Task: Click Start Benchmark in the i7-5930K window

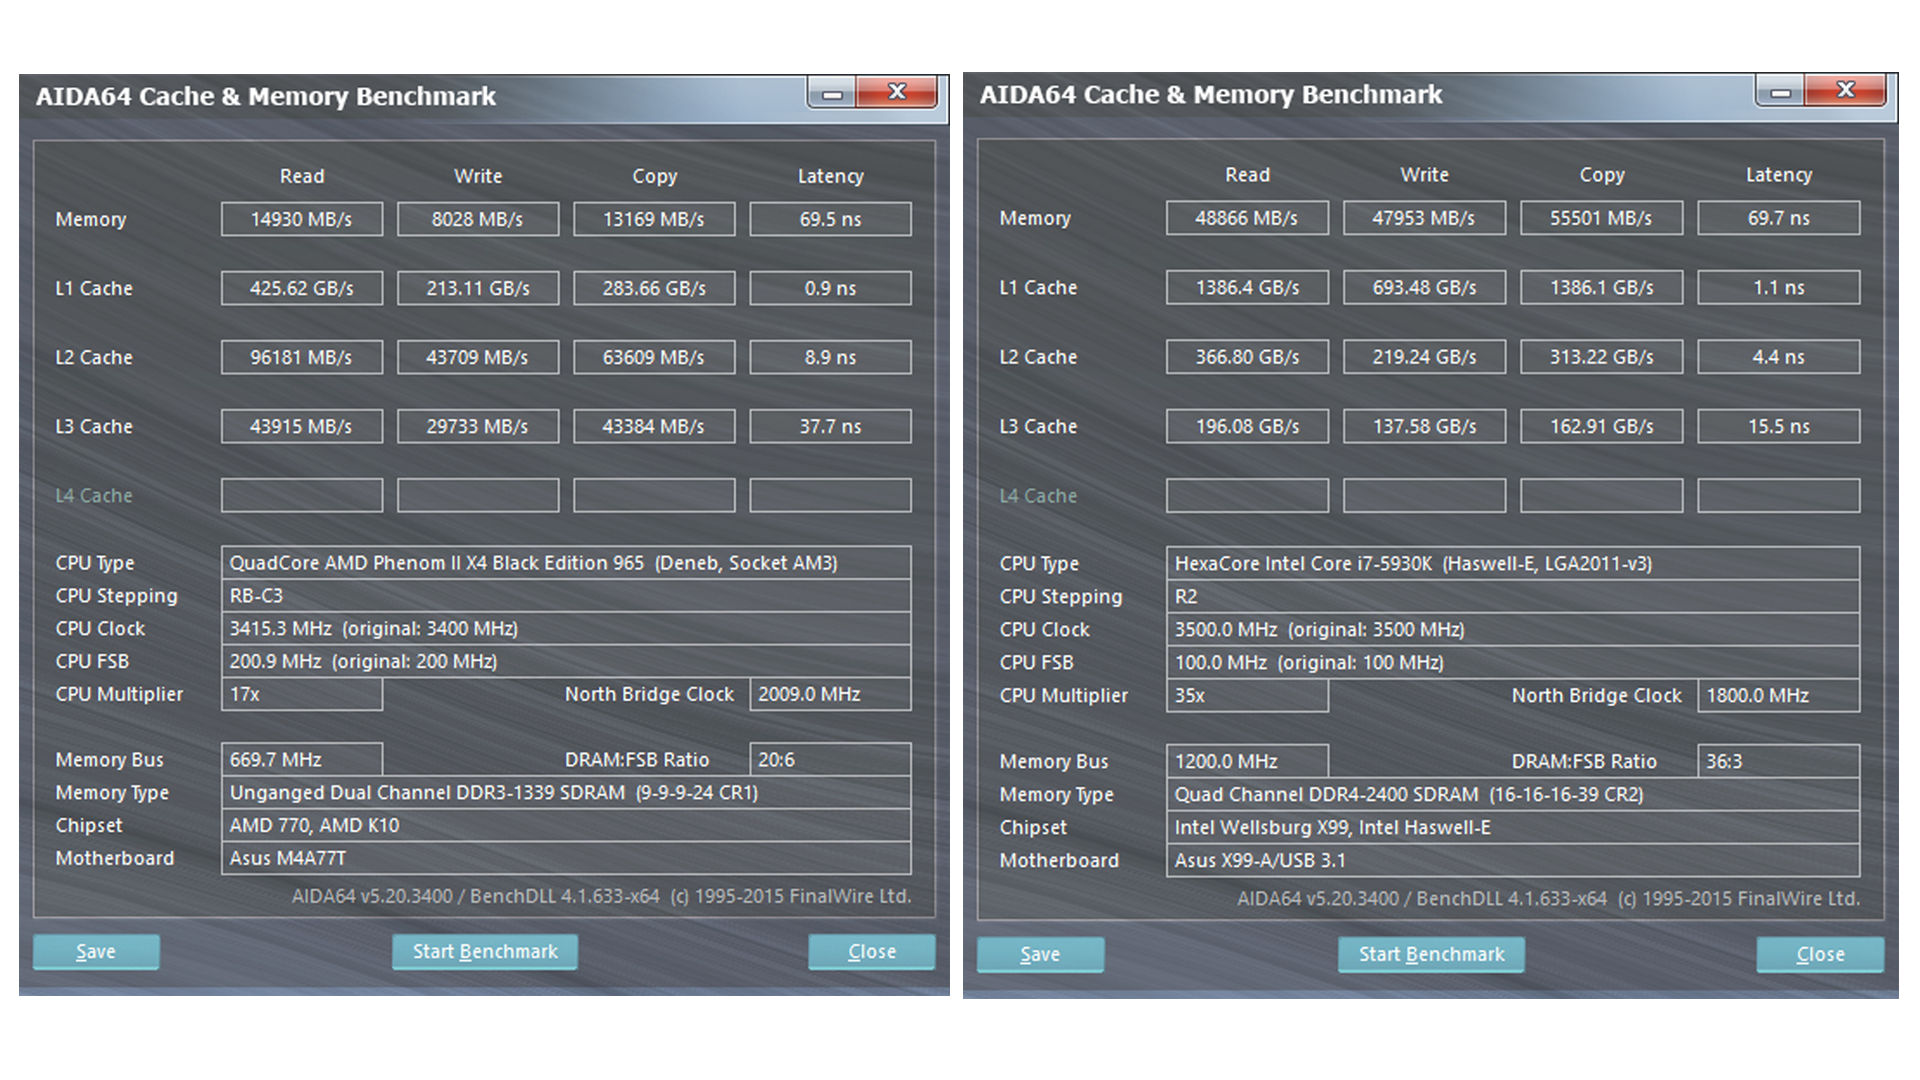Action: 1431,955
